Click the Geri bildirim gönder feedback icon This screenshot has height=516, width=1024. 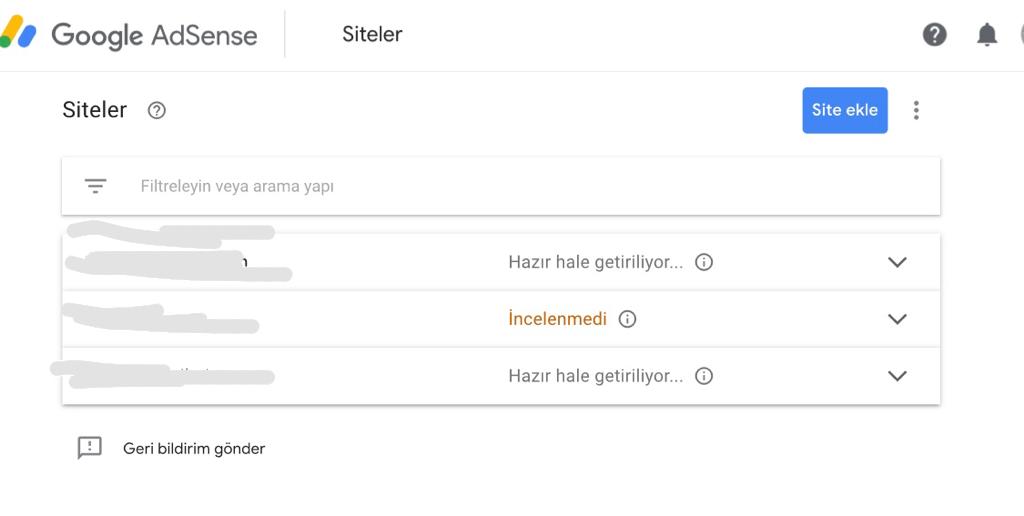[x=89, y=448]
